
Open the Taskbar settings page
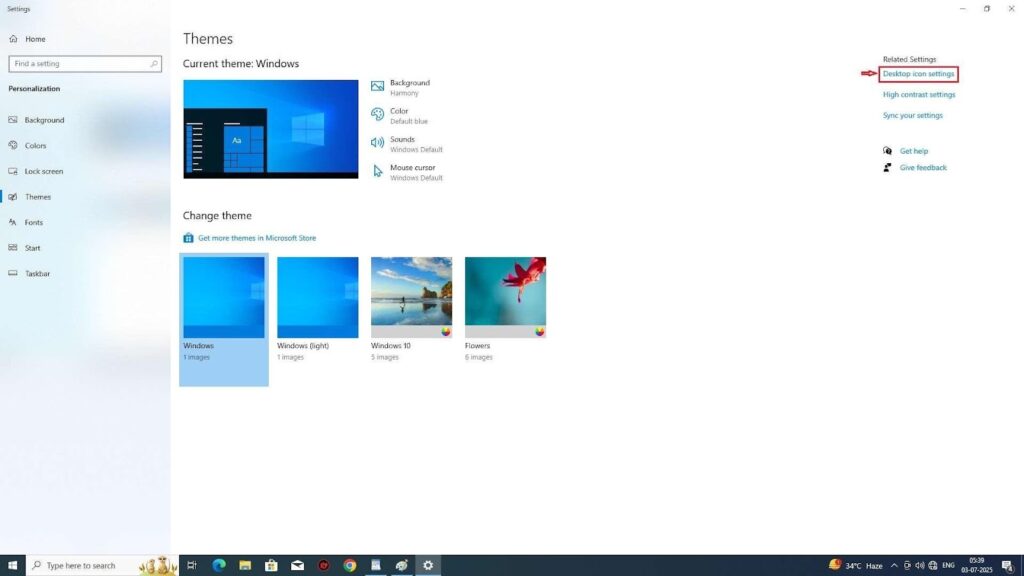click(37, 273)
